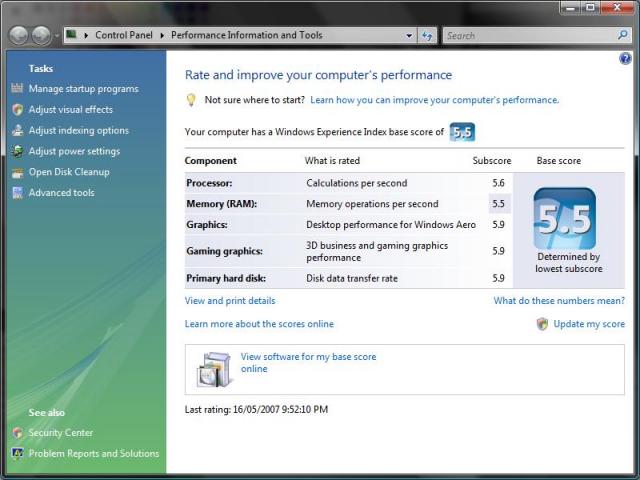
Task: Click the Graphics: row label
Action: [x=207, y=224]
